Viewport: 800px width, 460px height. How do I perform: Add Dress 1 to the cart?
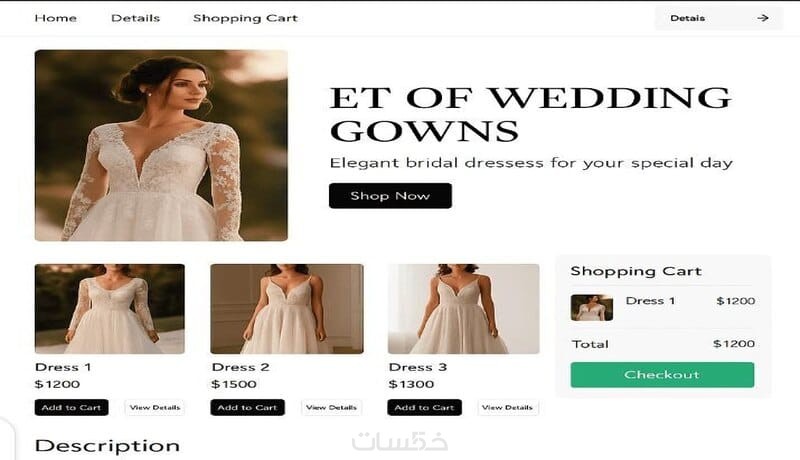(x=71, y=407)
